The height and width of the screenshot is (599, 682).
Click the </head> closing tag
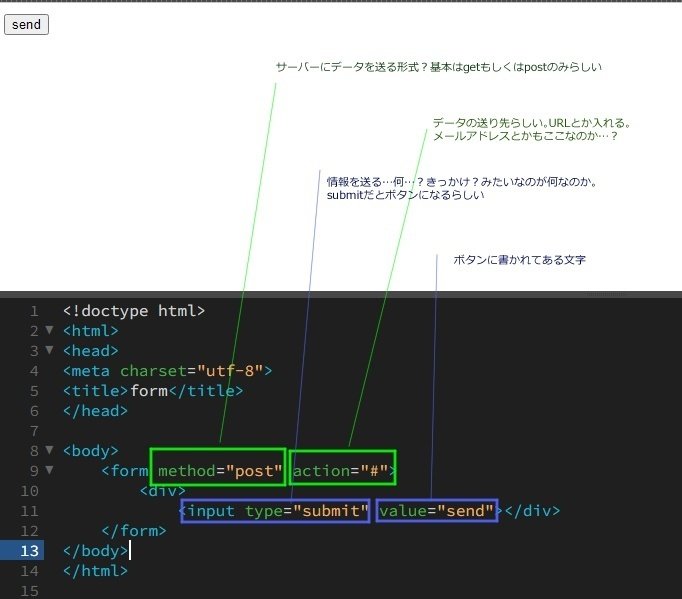tap(95, 411)
